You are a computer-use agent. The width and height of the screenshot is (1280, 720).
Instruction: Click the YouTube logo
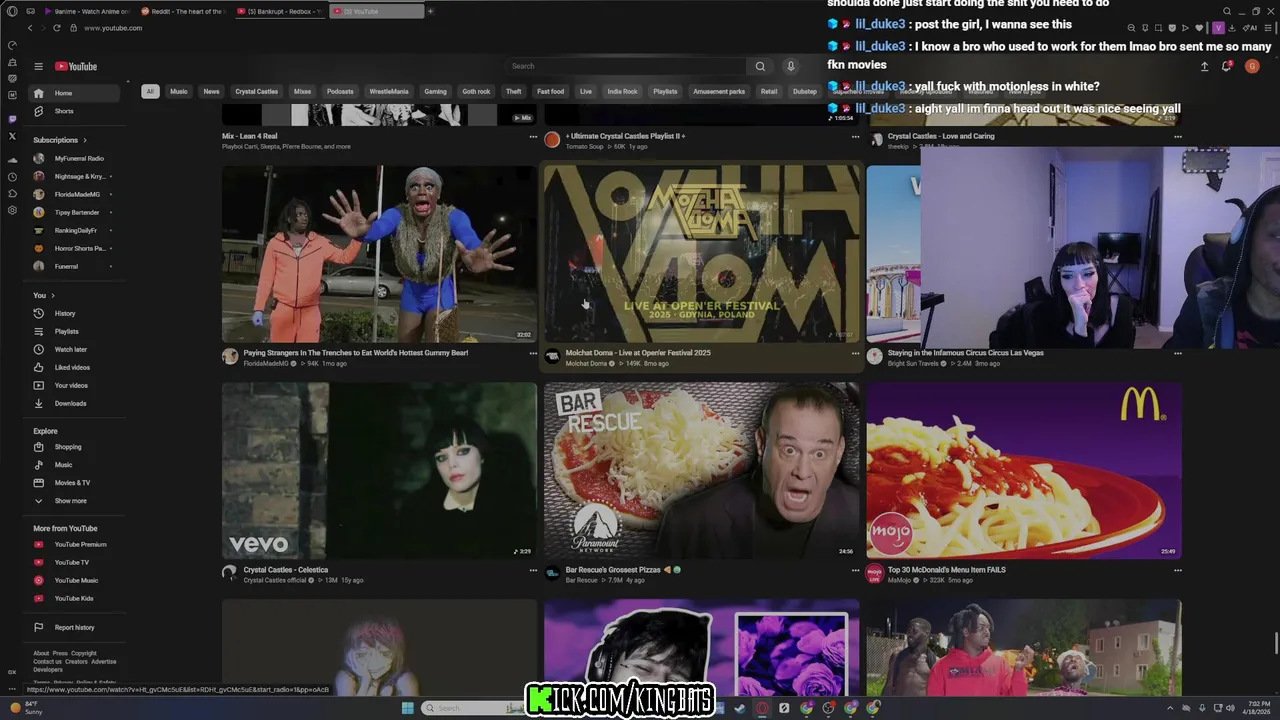(76, 67)
